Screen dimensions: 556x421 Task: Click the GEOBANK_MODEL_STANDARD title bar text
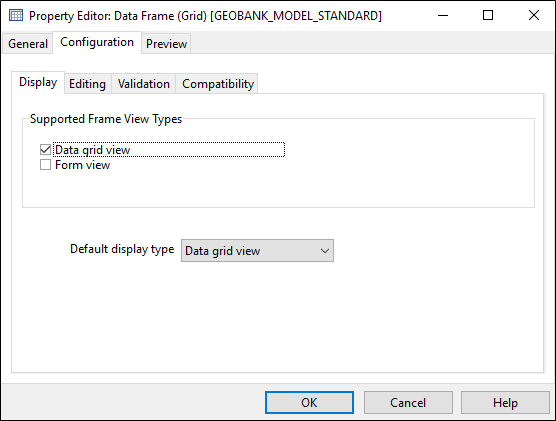coord(296,16)
